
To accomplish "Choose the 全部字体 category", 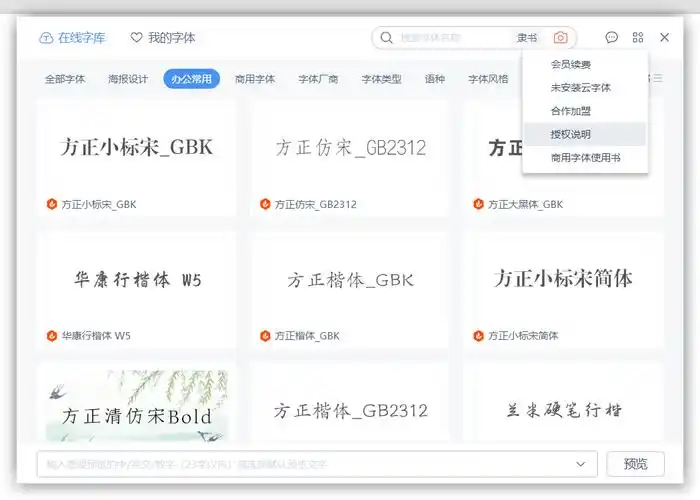I will (x=65, y=79).
